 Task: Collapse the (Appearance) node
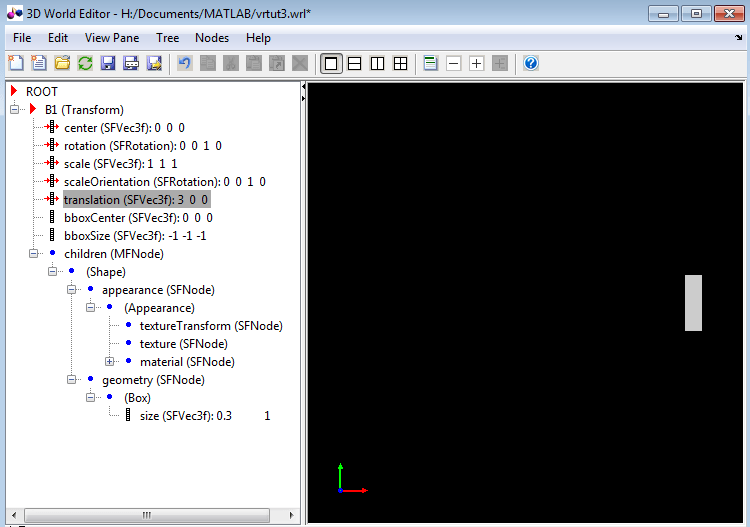[91, 307]
